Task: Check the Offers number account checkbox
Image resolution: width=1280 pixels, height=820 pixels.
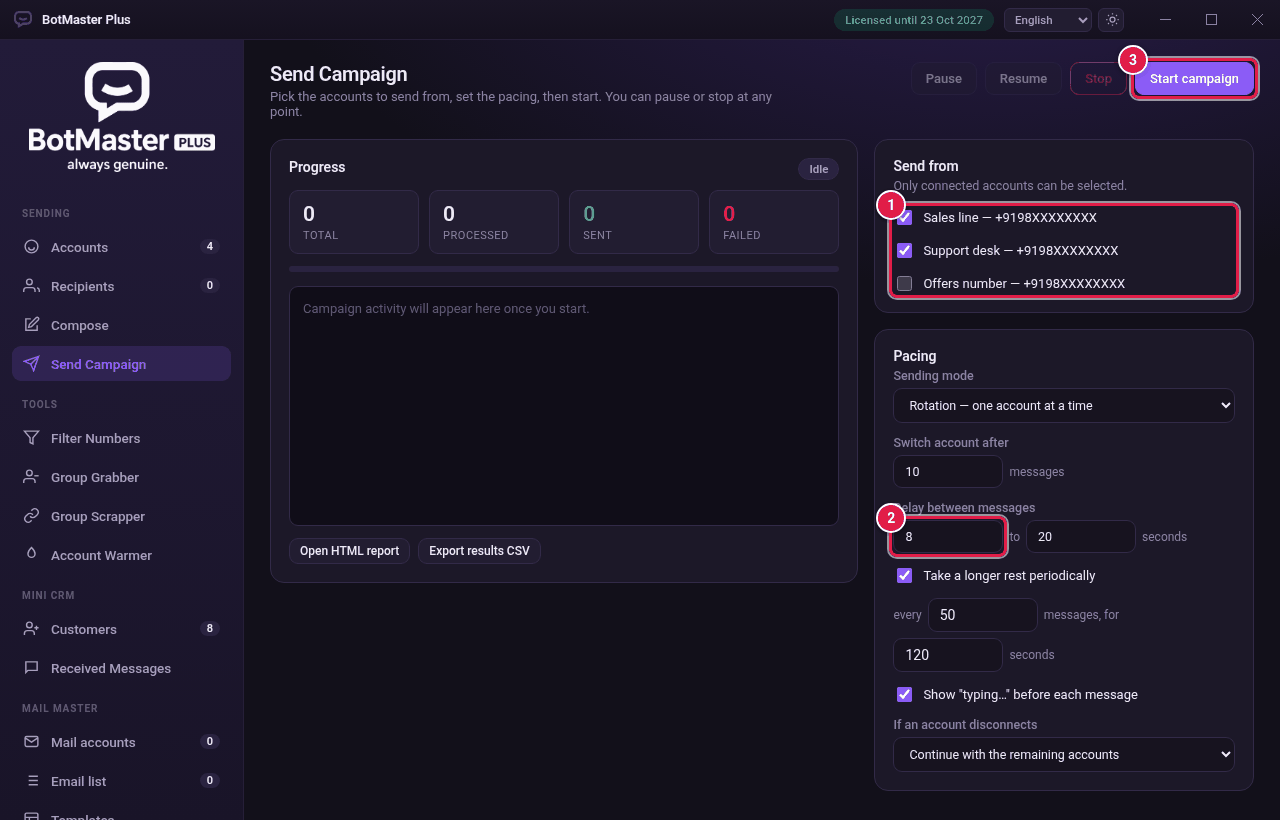Action: pyautogui.click(x=905, y=283)
